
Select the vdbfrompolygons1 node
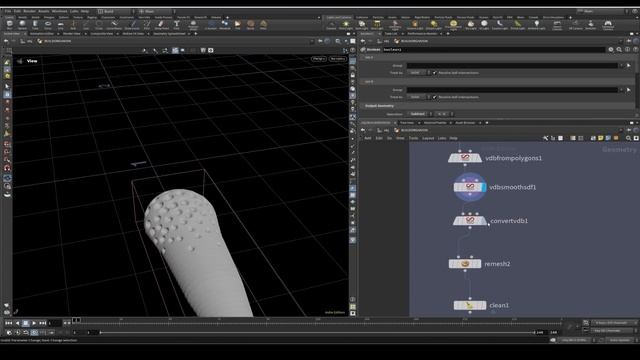465,158
